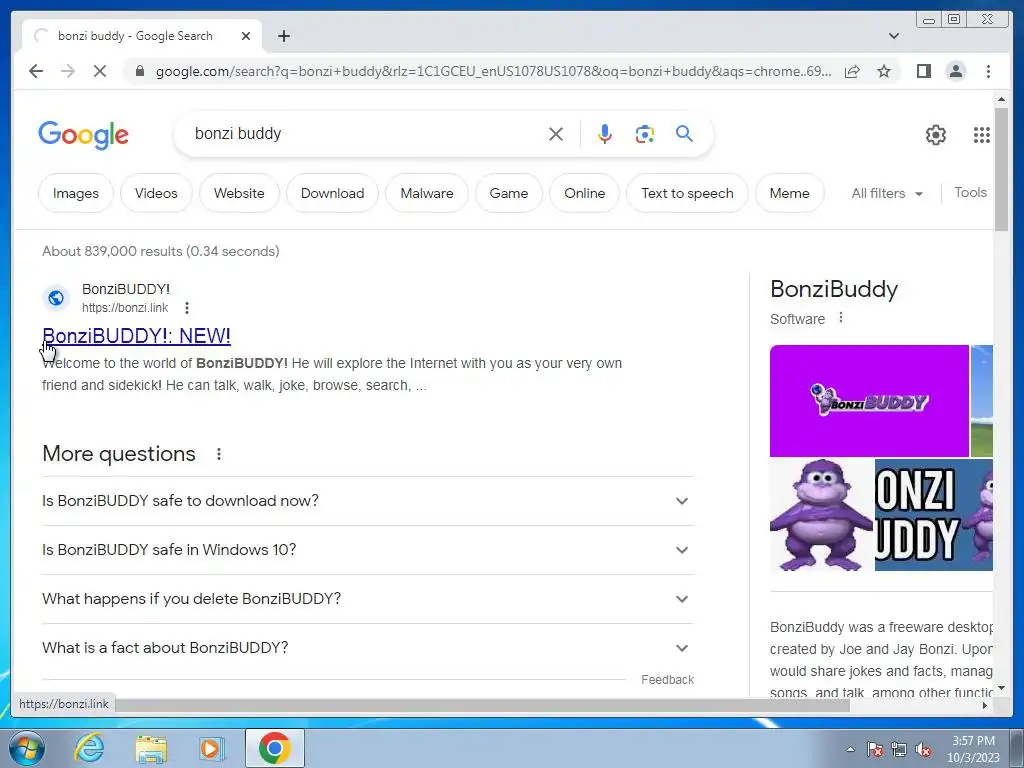Open the Chrome side panel

[x=923, y=71]
